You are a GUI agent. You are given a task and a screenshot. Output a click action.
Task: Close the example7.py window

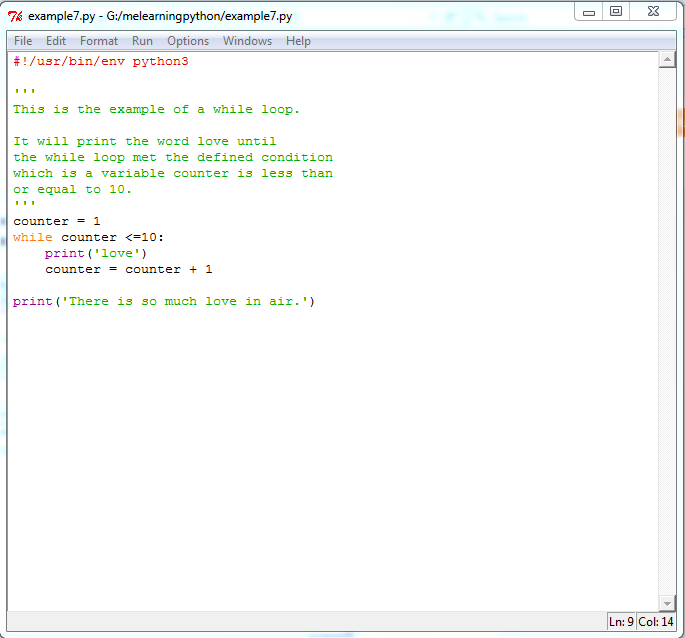point(653,12)
